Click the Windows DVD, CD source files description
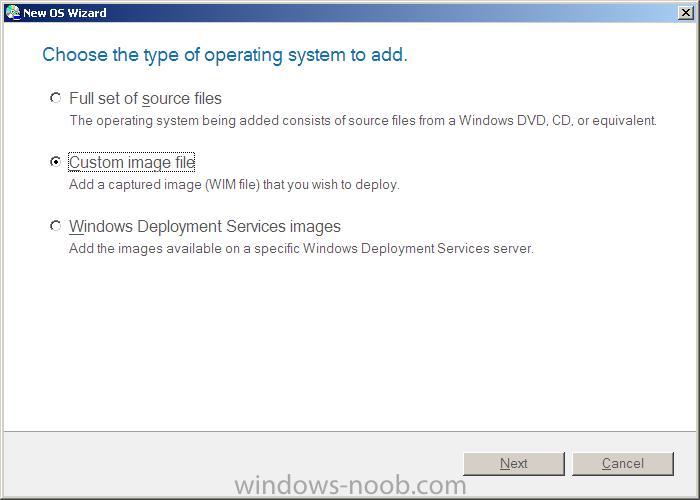Screen dimensions: 700x500 [x=363, y=121]
